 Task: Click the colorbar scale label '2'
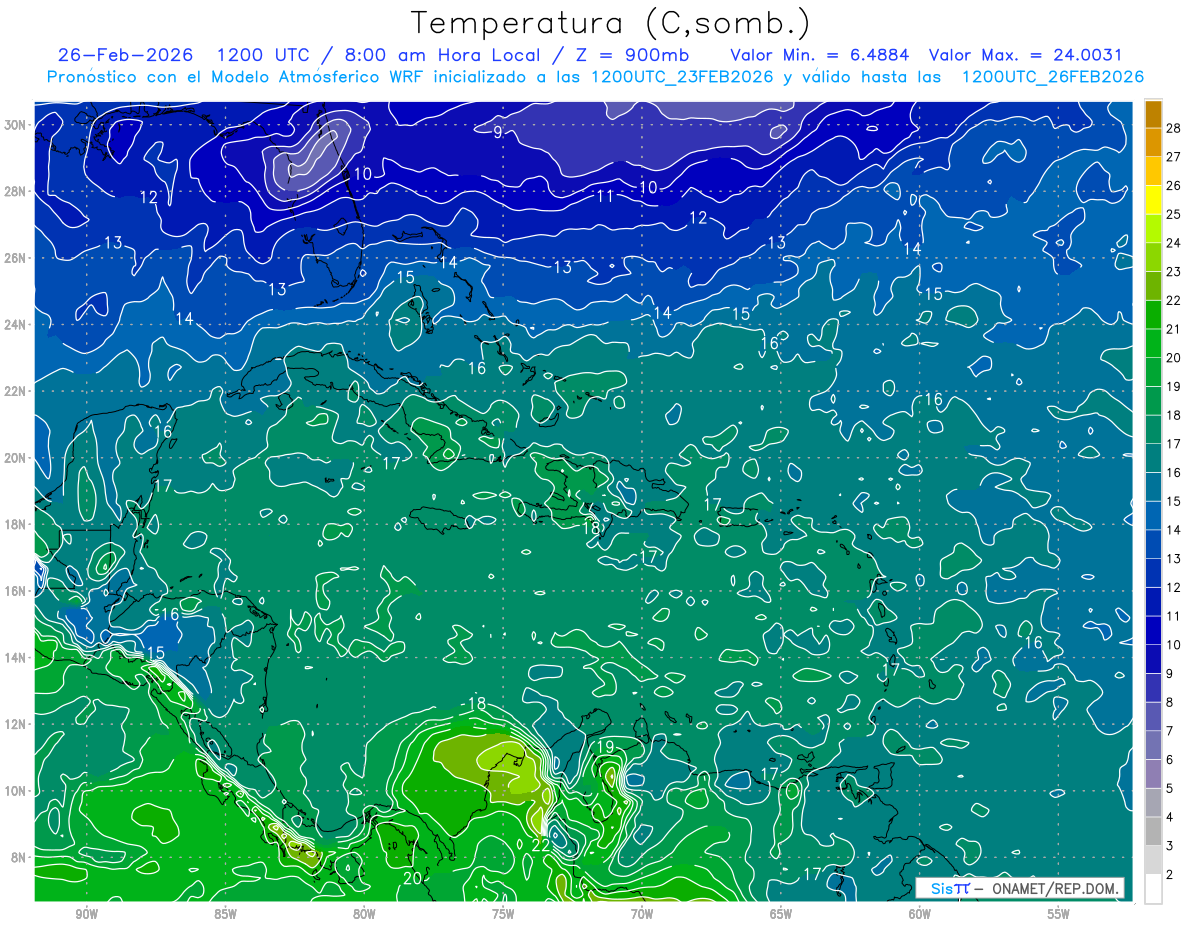pyautogui.click(x=1170, y=875)
